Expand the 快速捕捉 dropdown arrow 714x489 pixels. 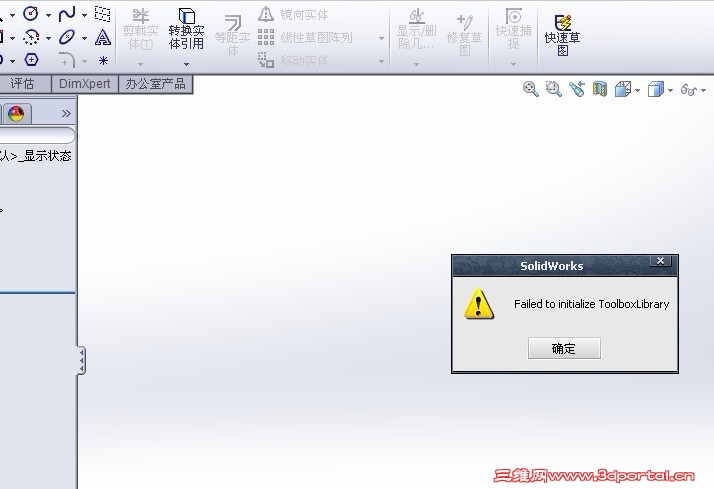[514, 64]
